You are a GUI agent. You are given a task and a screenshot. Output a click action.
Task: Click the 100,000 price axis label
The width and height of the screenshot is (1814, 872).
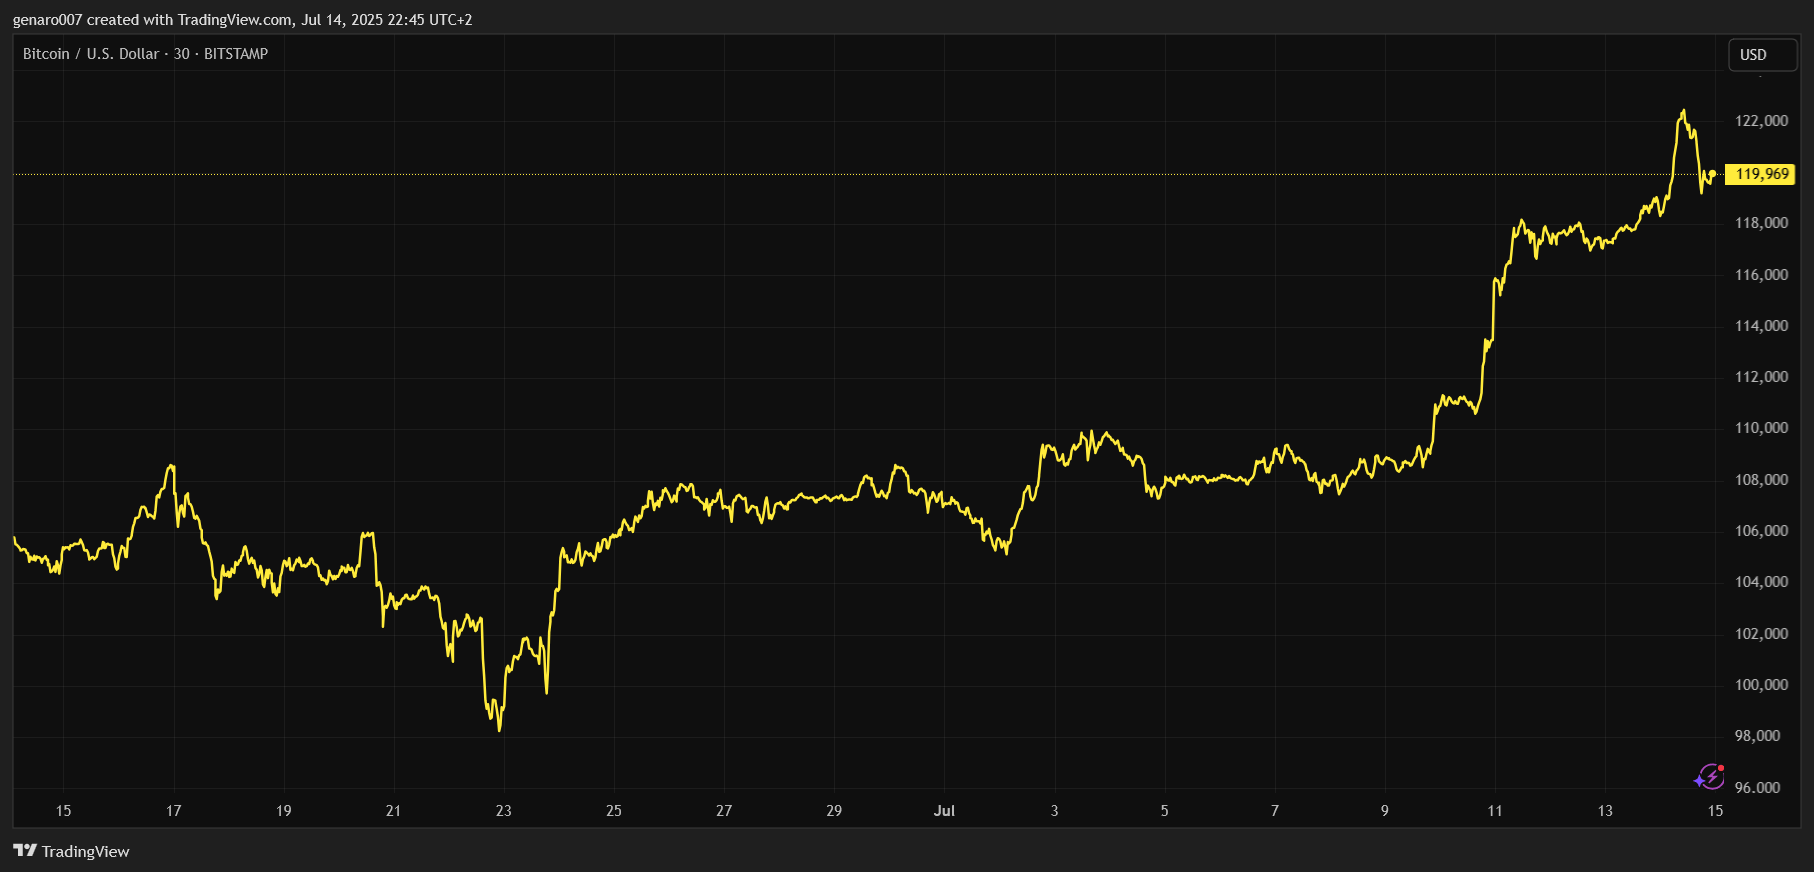(1761, 685)
